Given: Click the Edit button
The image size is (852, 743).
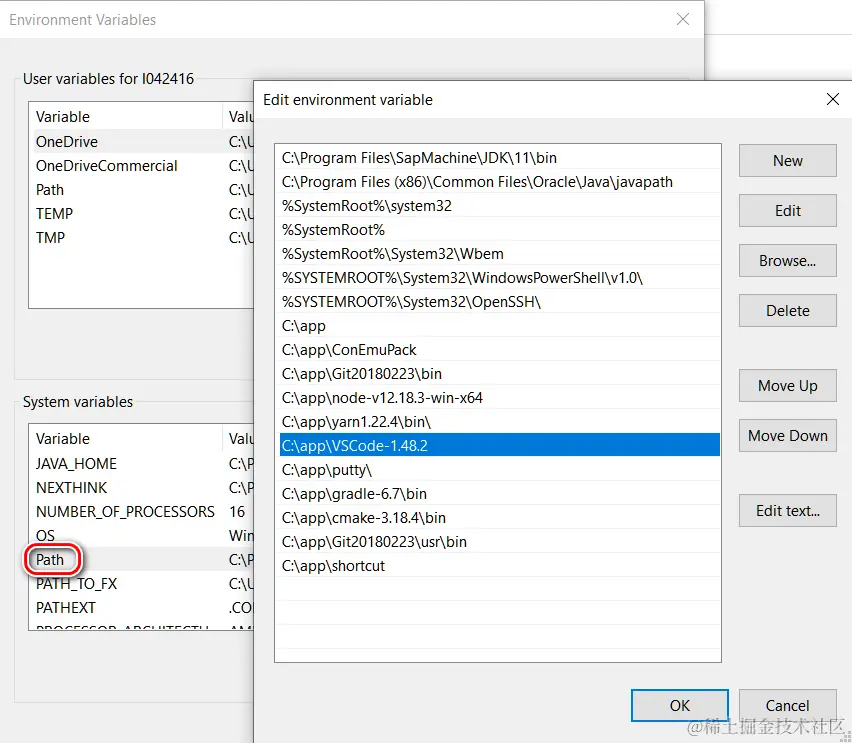Looking at the screenshot, I should pos(787,210).
